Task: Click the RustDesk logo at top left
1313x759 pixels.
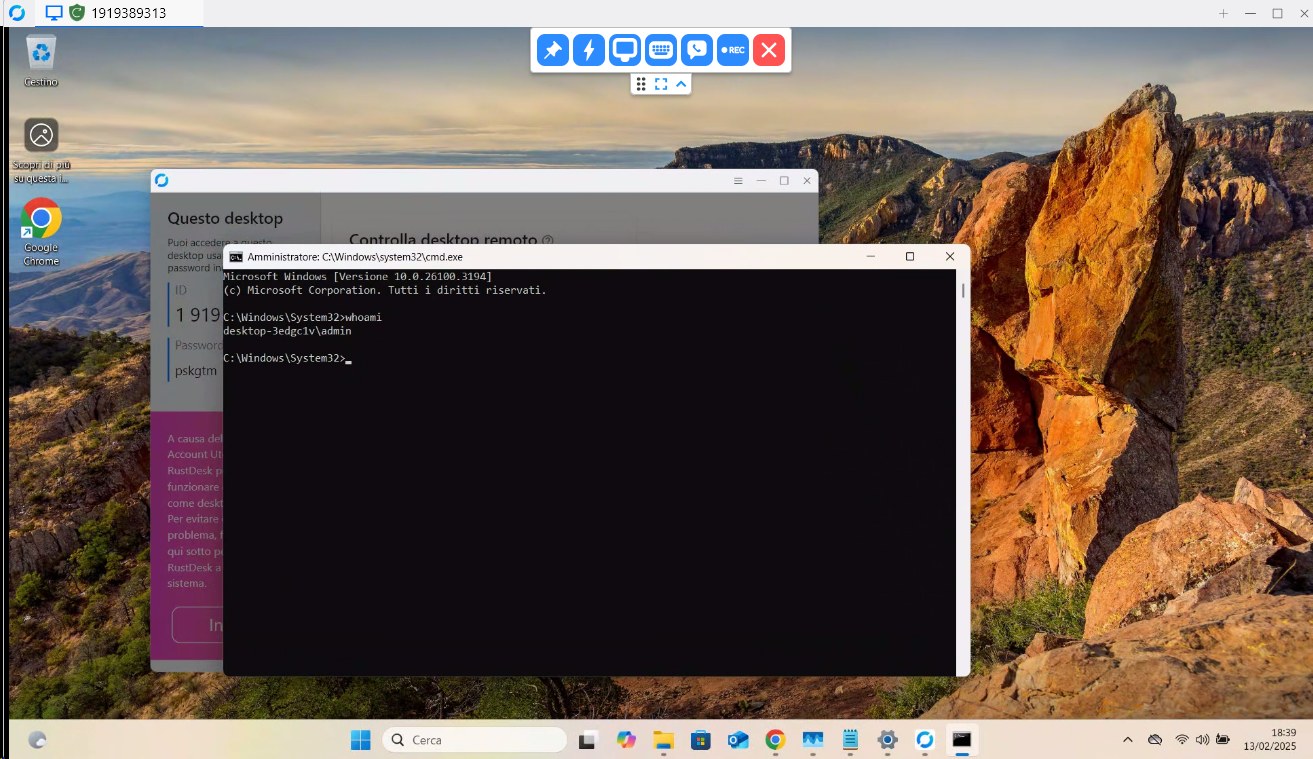Action: point(17,13)
